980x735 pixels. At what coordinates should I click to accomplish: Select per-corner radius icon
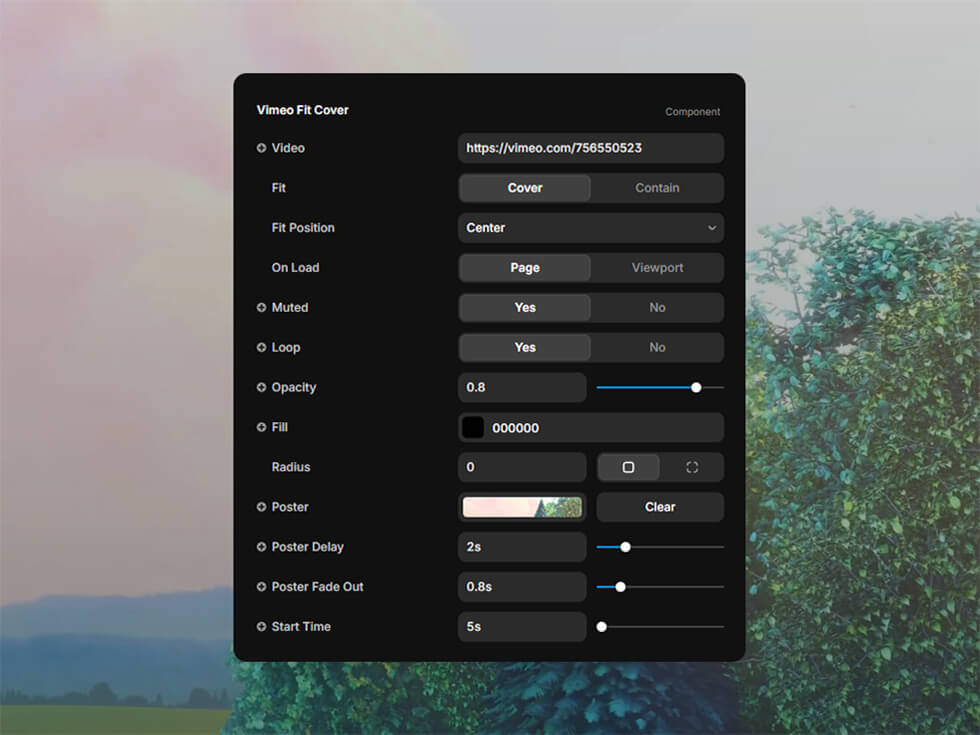point(692,468)
